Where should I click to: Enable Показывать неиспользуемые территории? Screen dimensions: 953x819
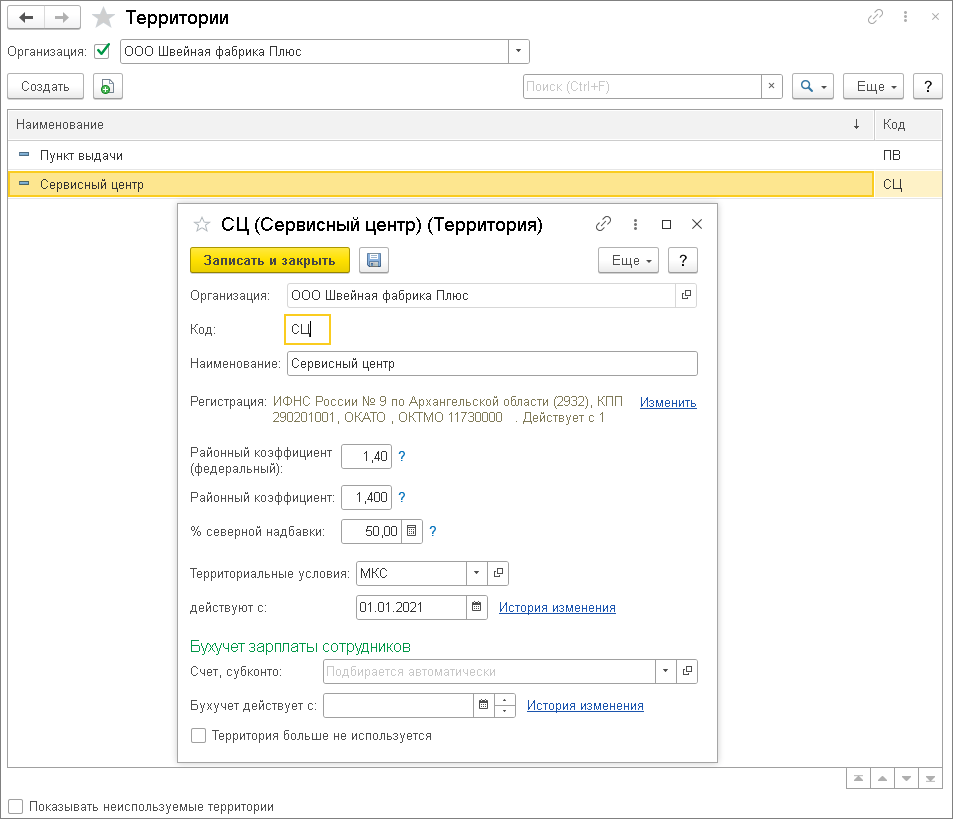click(x=15, y=806)
